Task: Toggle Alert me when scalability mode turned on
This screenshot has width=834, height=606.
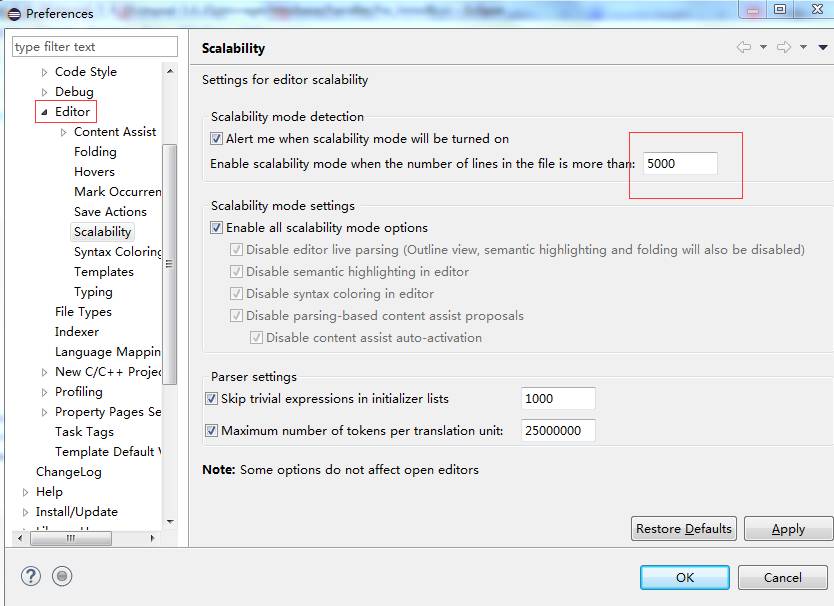Action: click(216, 139)
